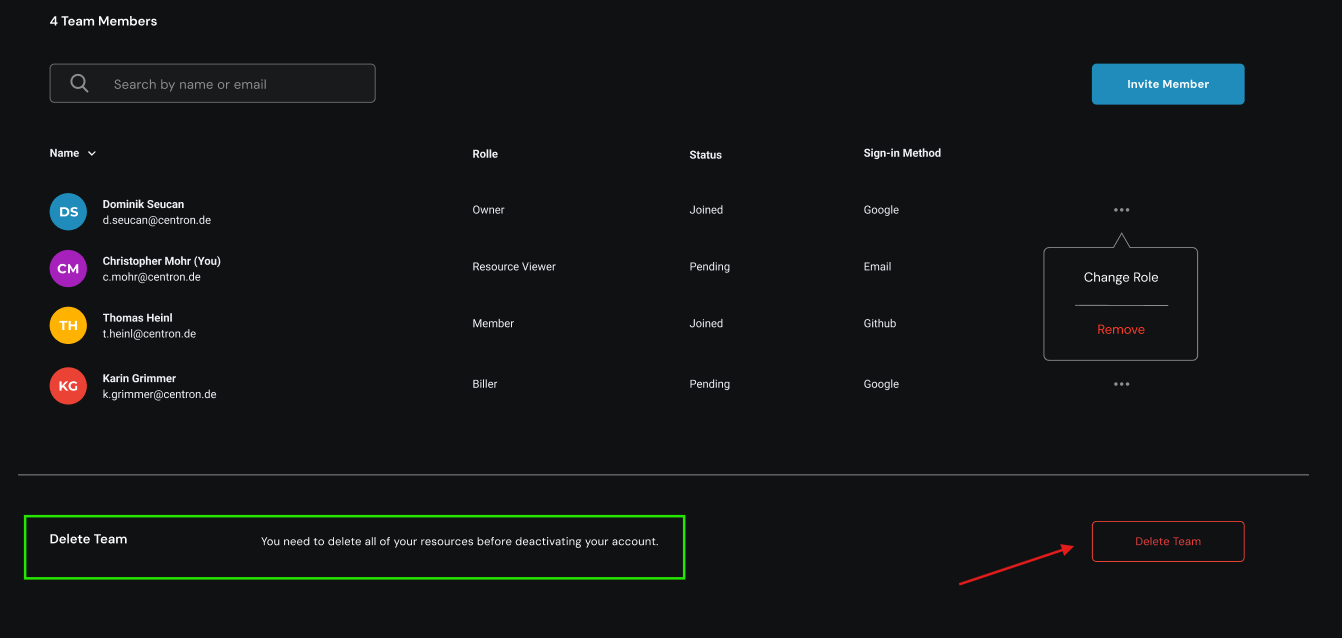
Task: Click the Rolle column header
Action: click(485, 154)
